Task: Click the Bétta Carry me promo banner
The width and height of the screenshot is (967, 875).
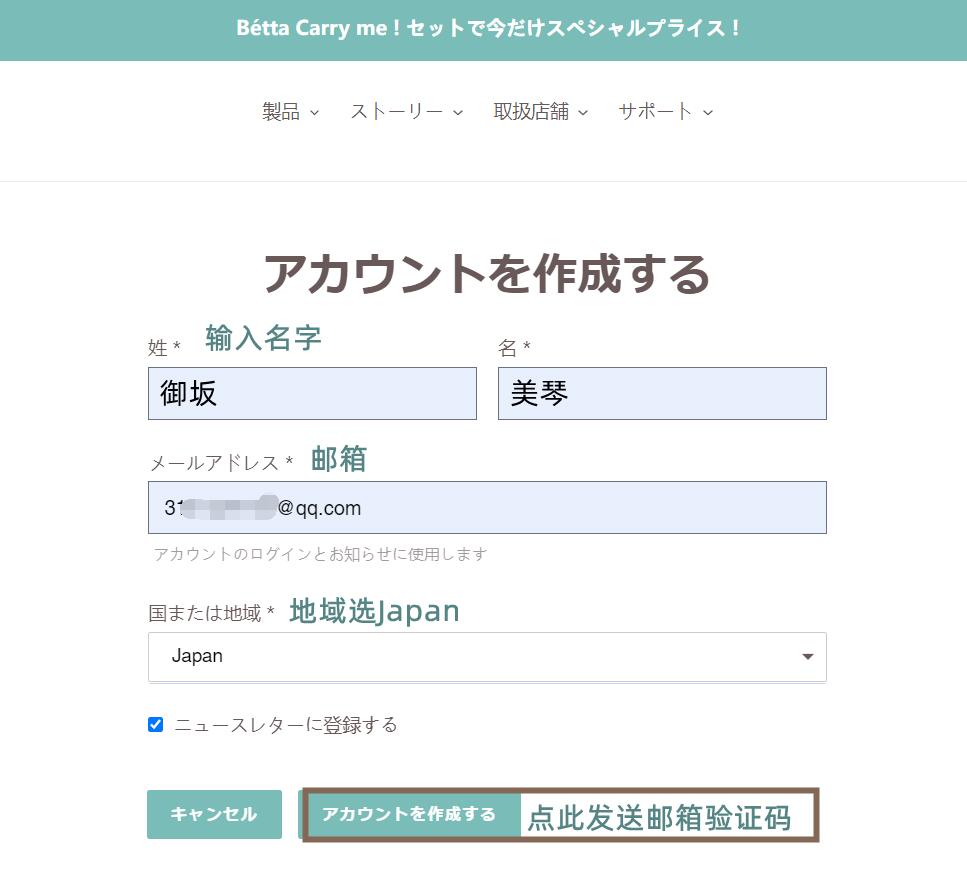Action: (484, 30)
